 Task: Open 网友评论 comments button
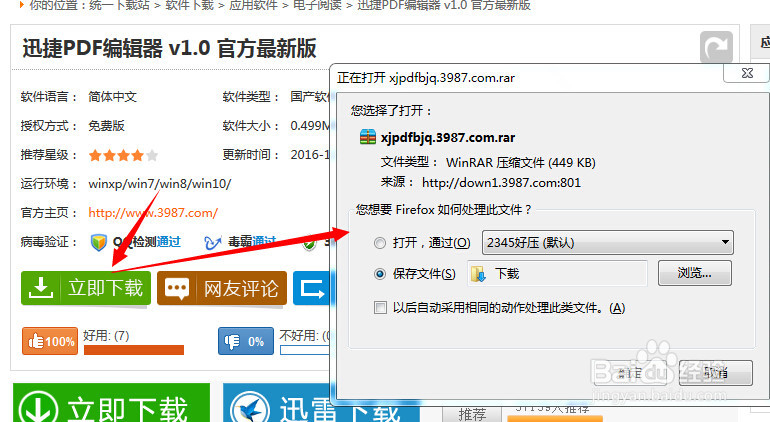point(222,288)
